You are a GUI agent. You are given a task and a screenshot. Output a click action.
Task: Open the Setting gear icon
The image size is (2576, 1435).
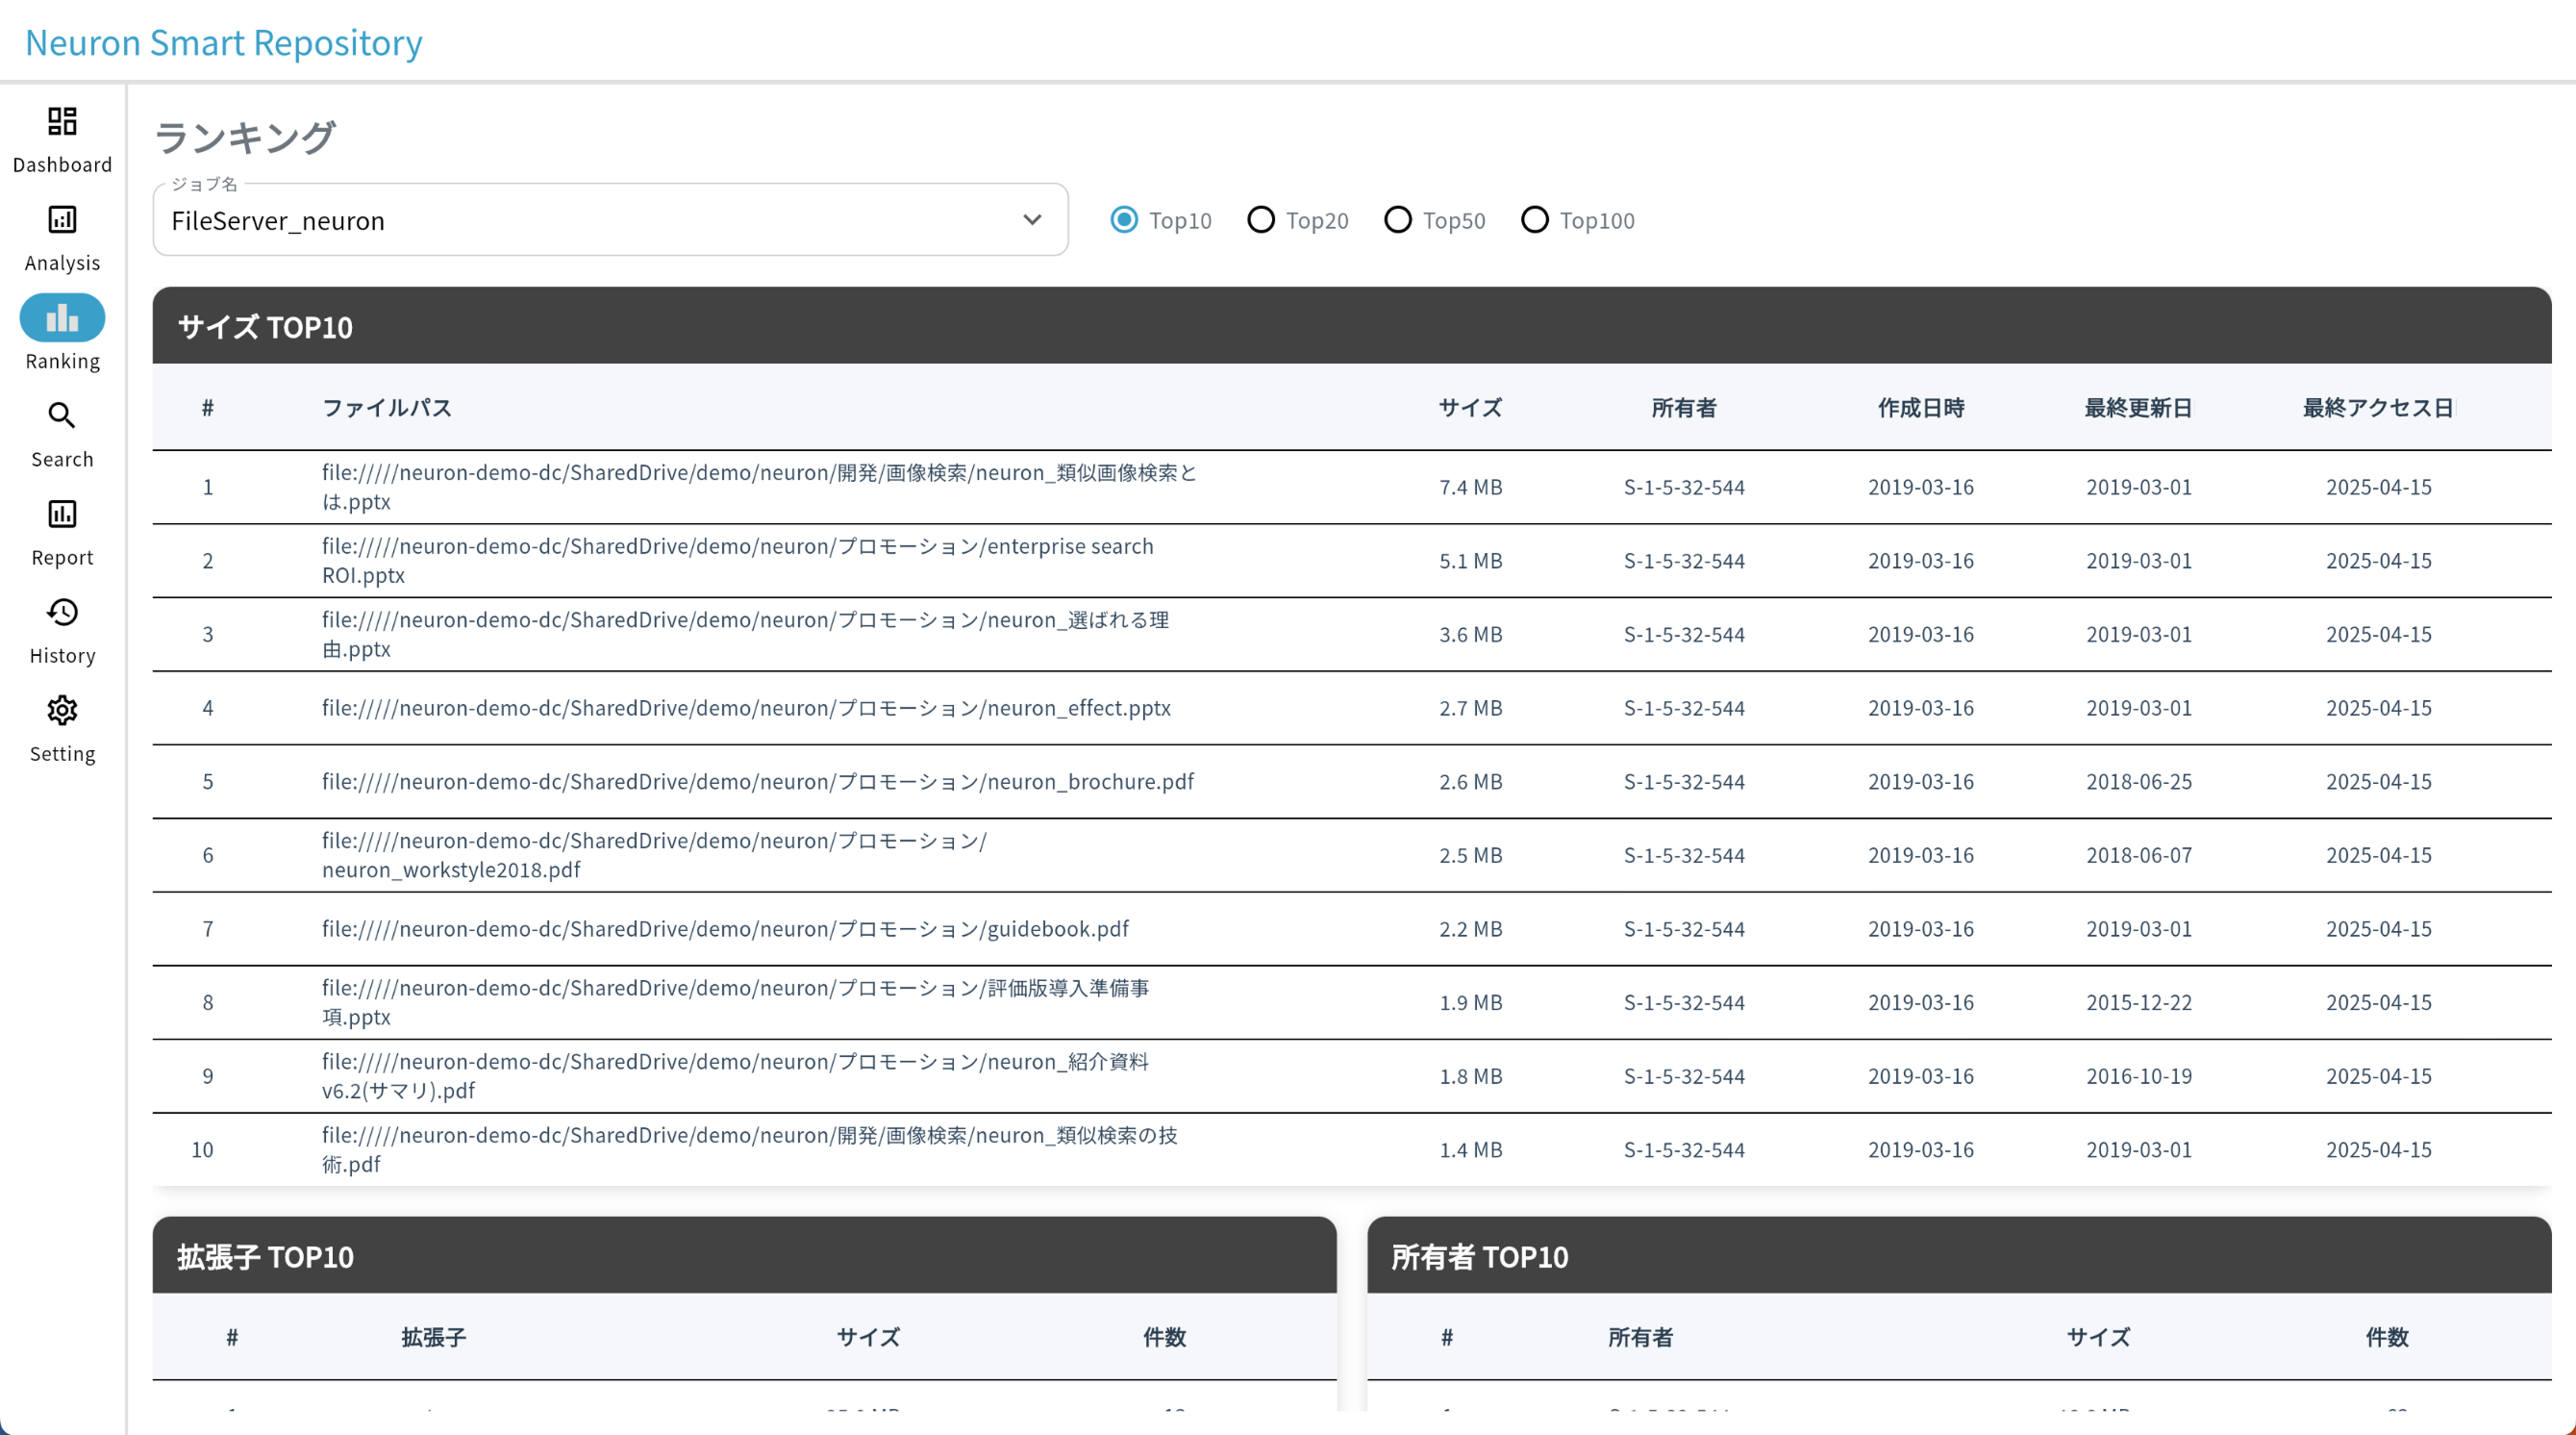(x=62, y=710)
